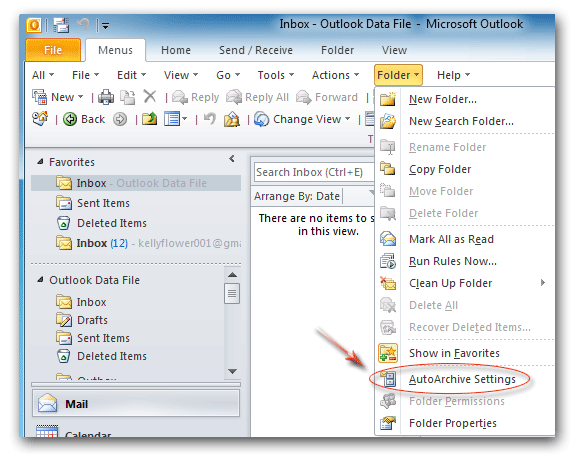Click the Send/Receive icon at left of Back

click(x=40, y=119)
